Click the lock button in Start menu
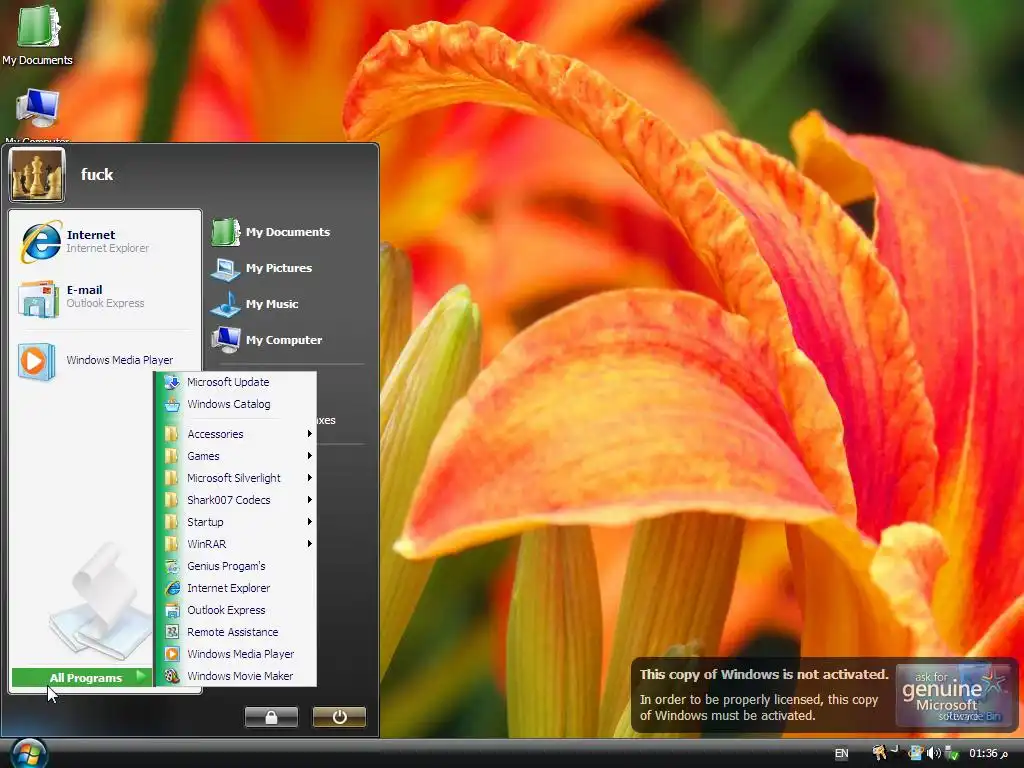The height and width of the screenshot is (768, 1024). pyautogui.click(x=271, y=717)
